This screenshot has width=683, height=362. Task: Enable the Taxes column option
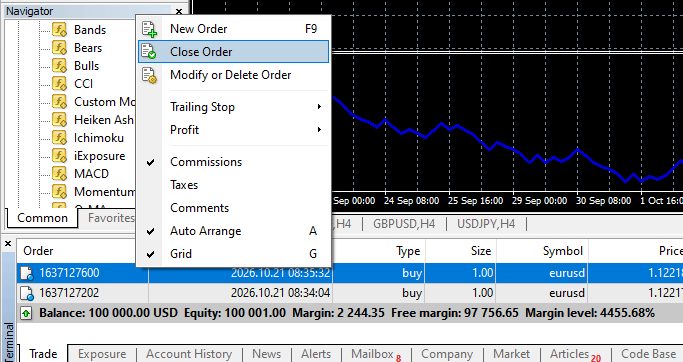[x=184, y=185]
